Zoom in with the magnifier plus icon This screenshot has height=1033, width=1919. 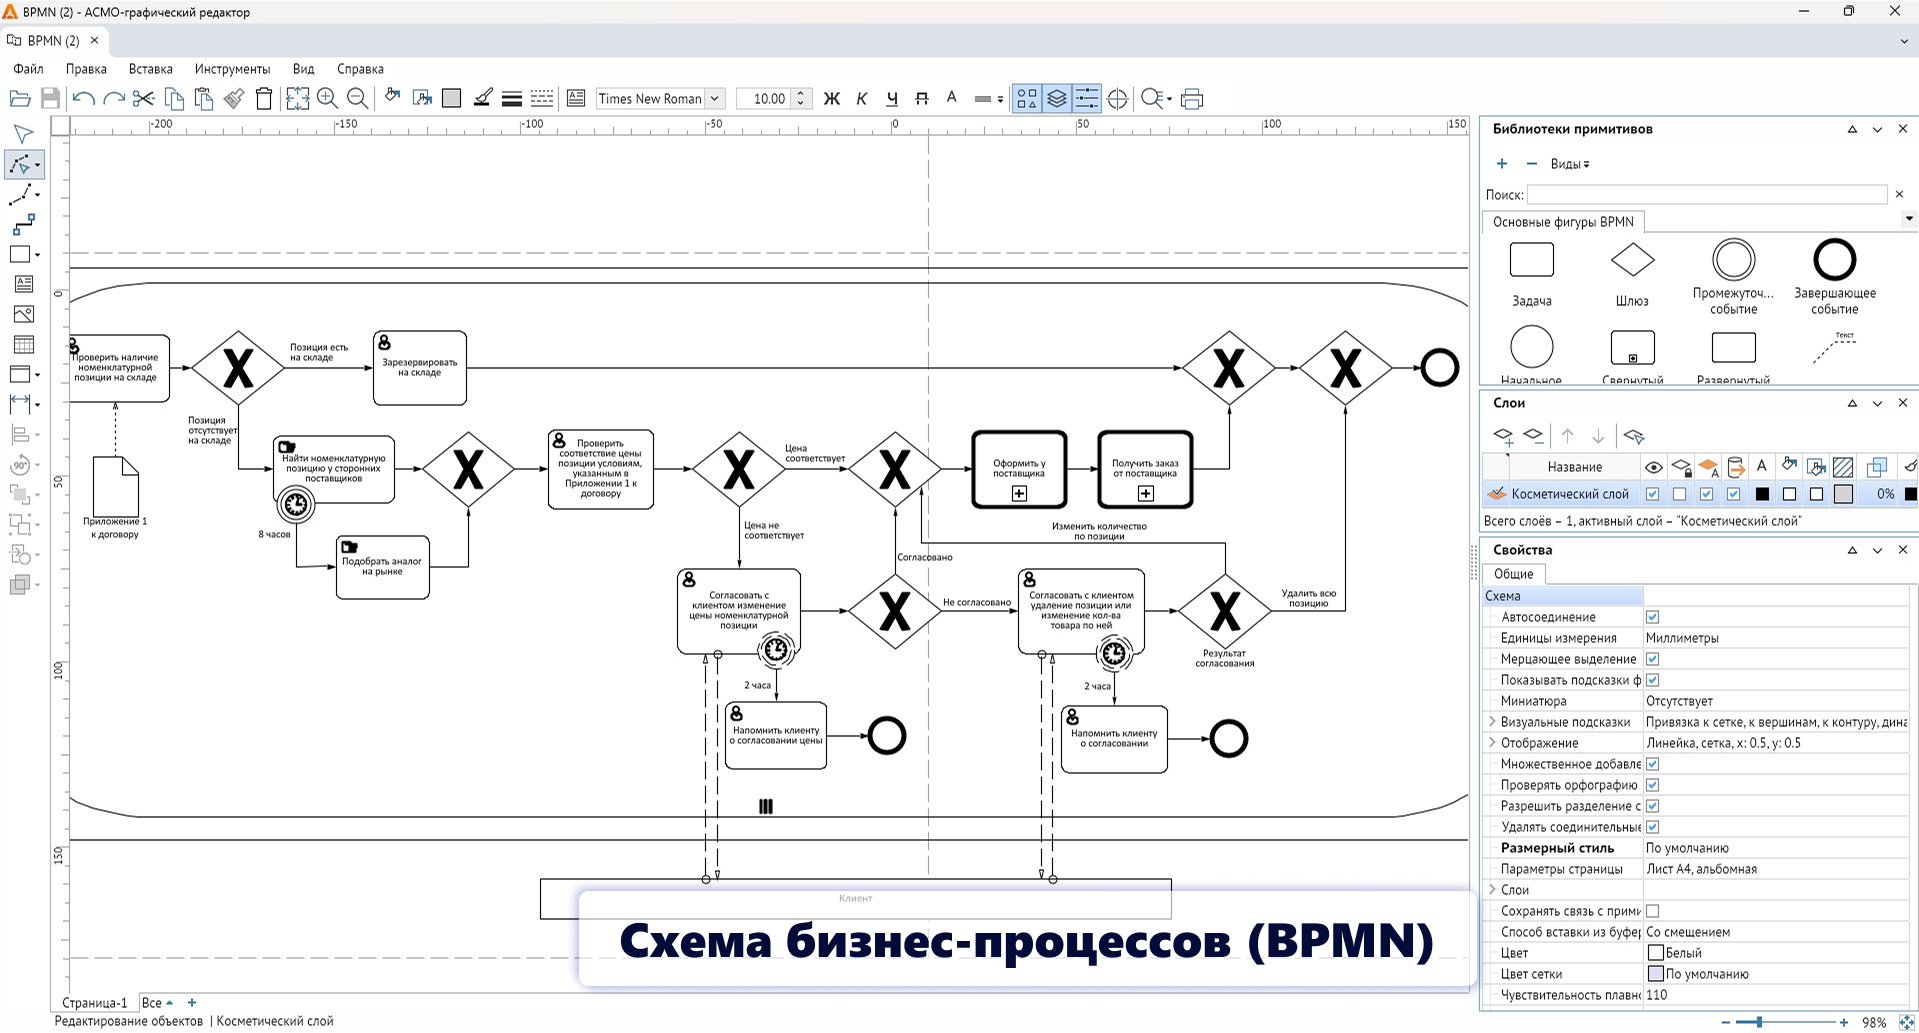(327, 98)
